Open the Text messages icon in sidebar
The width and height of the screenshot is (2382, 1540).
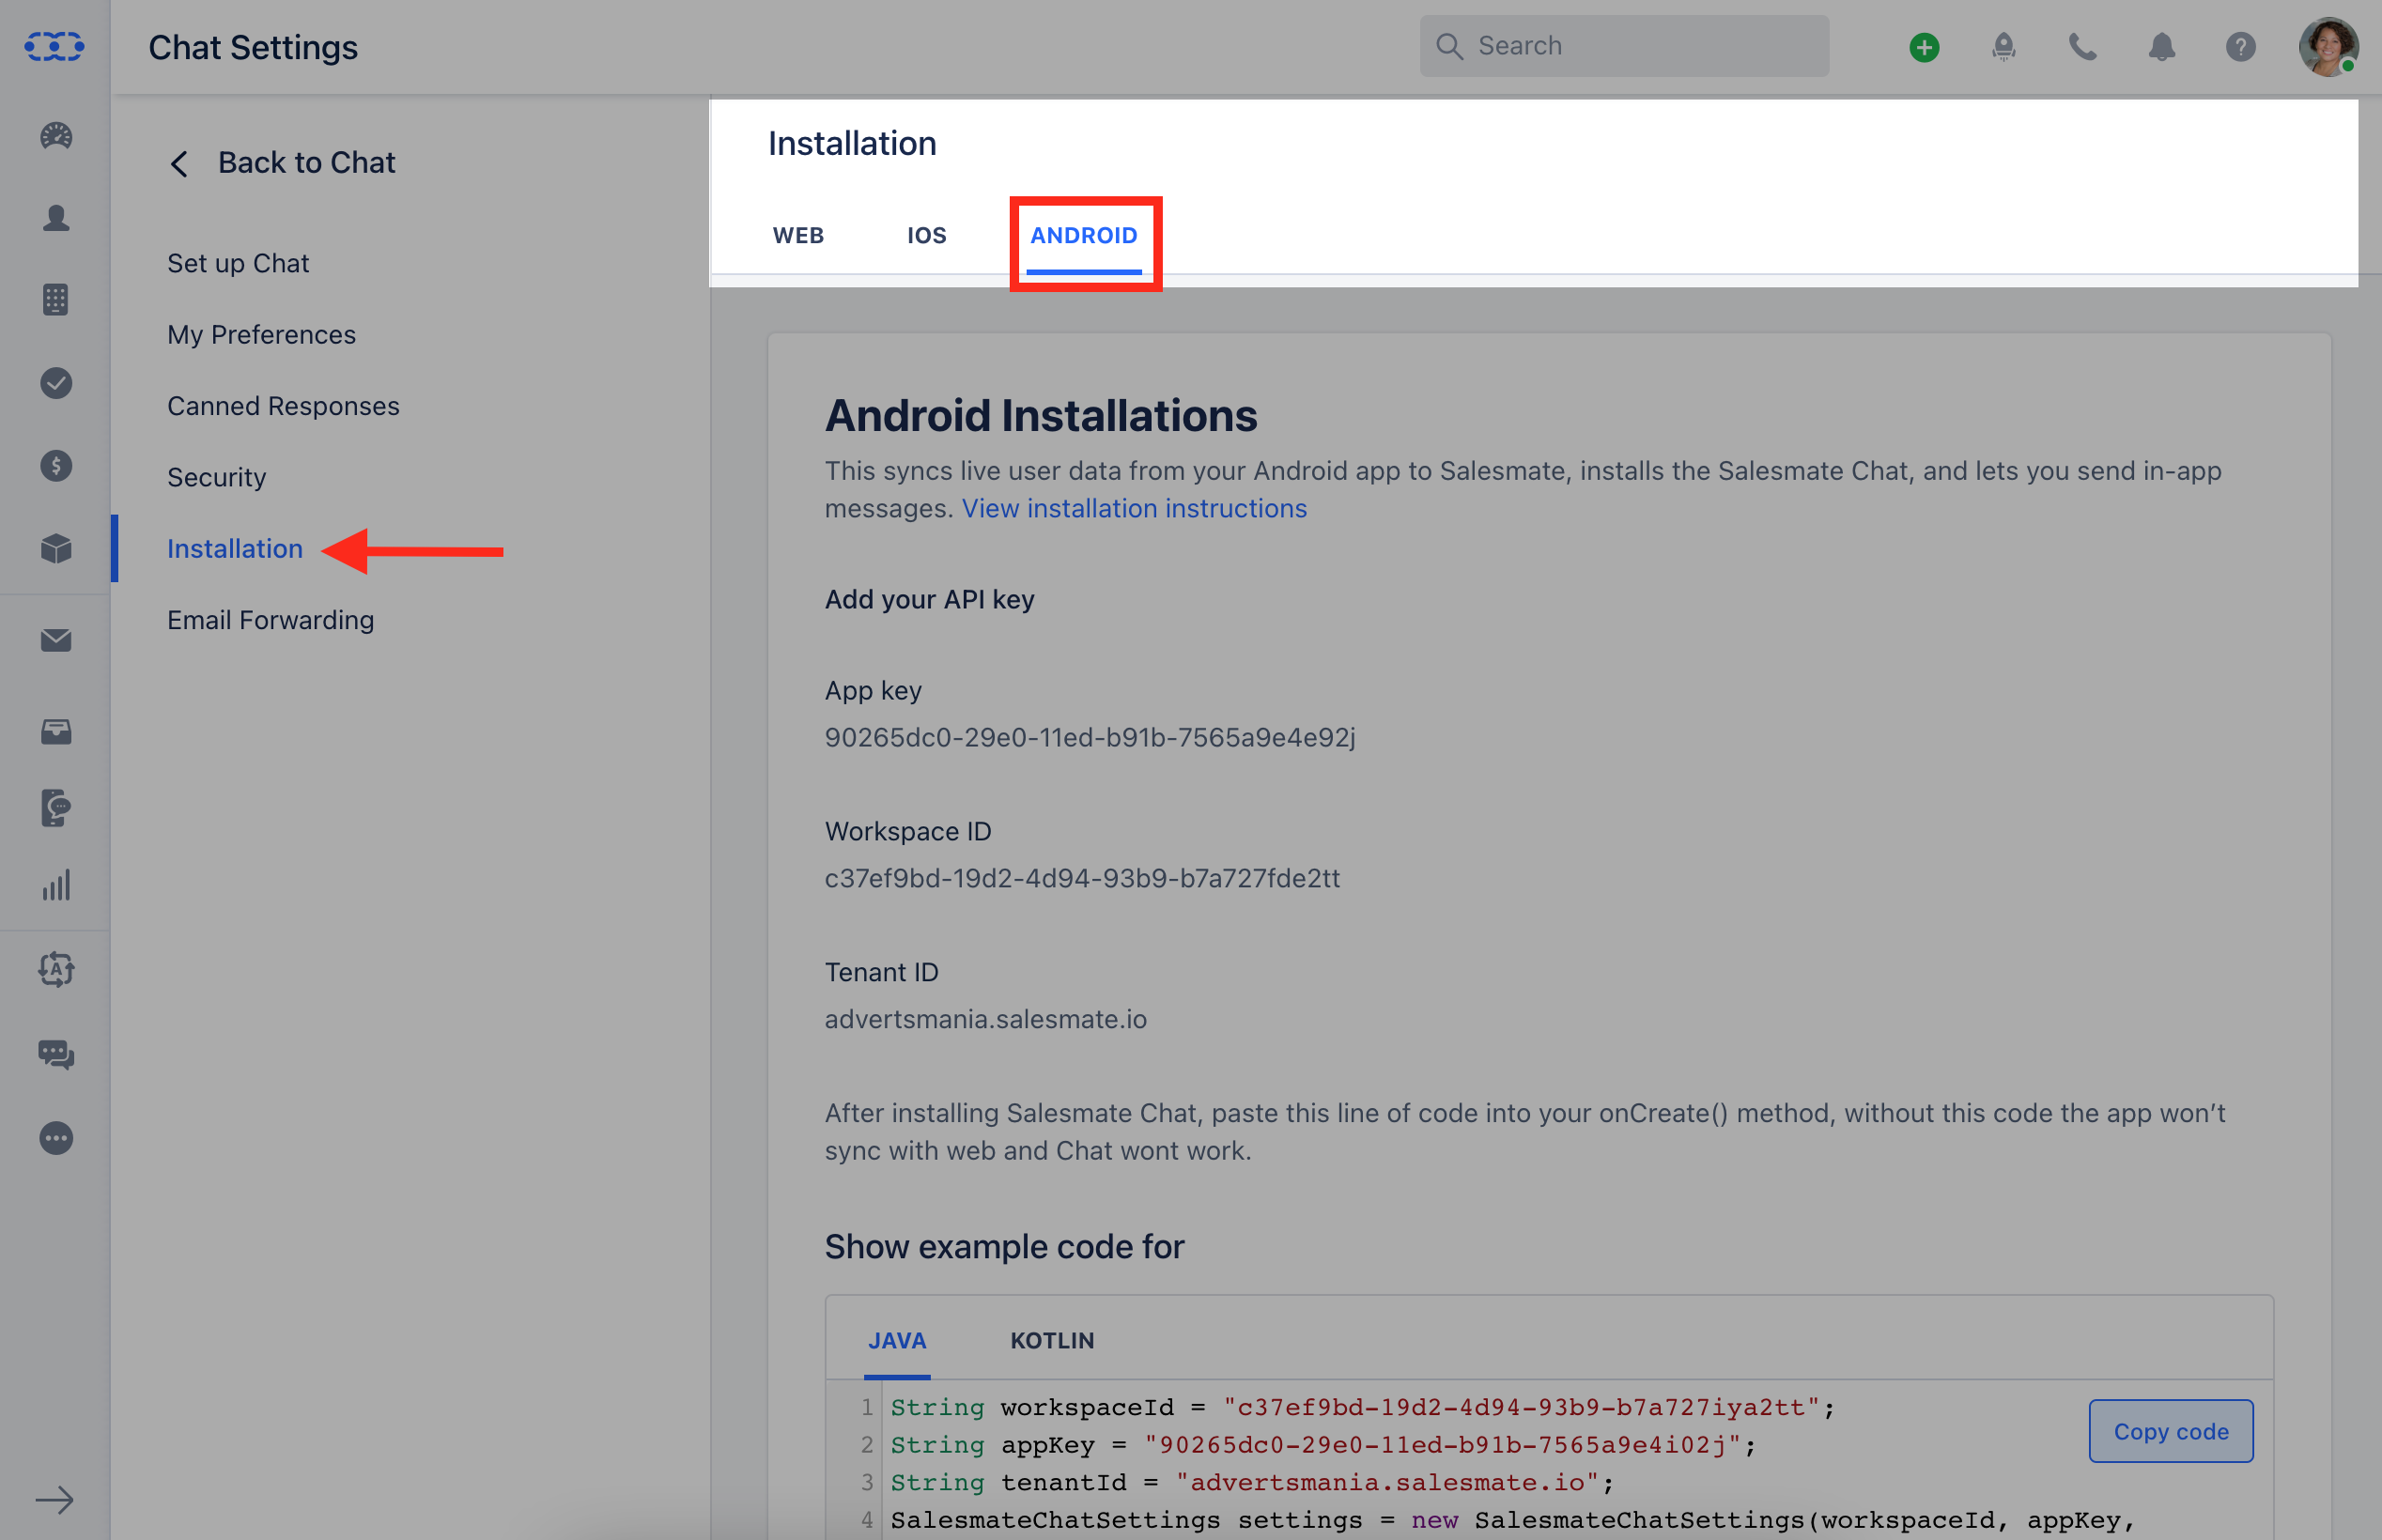click(x=56, y=808)
